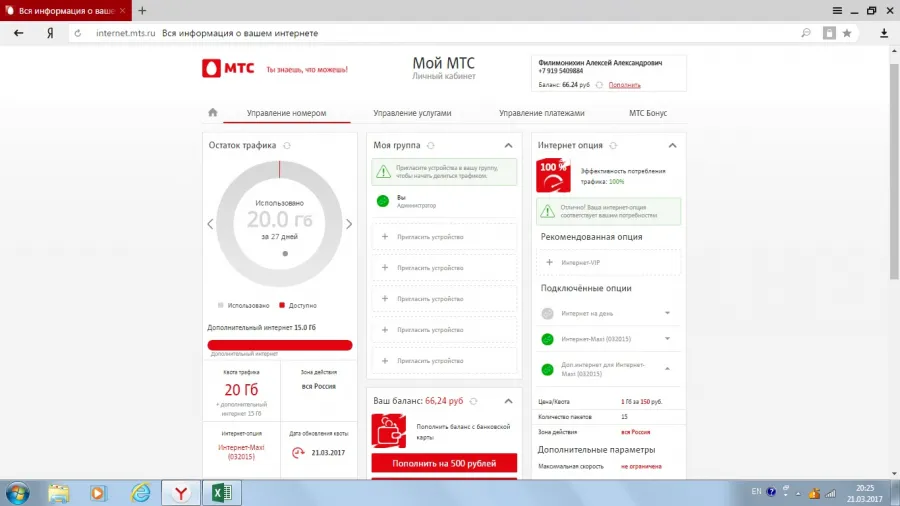Viewport: 900px width, 506px height.
Task: Open Интернет-Maxi (032015) red link
Action: point(241,452)
